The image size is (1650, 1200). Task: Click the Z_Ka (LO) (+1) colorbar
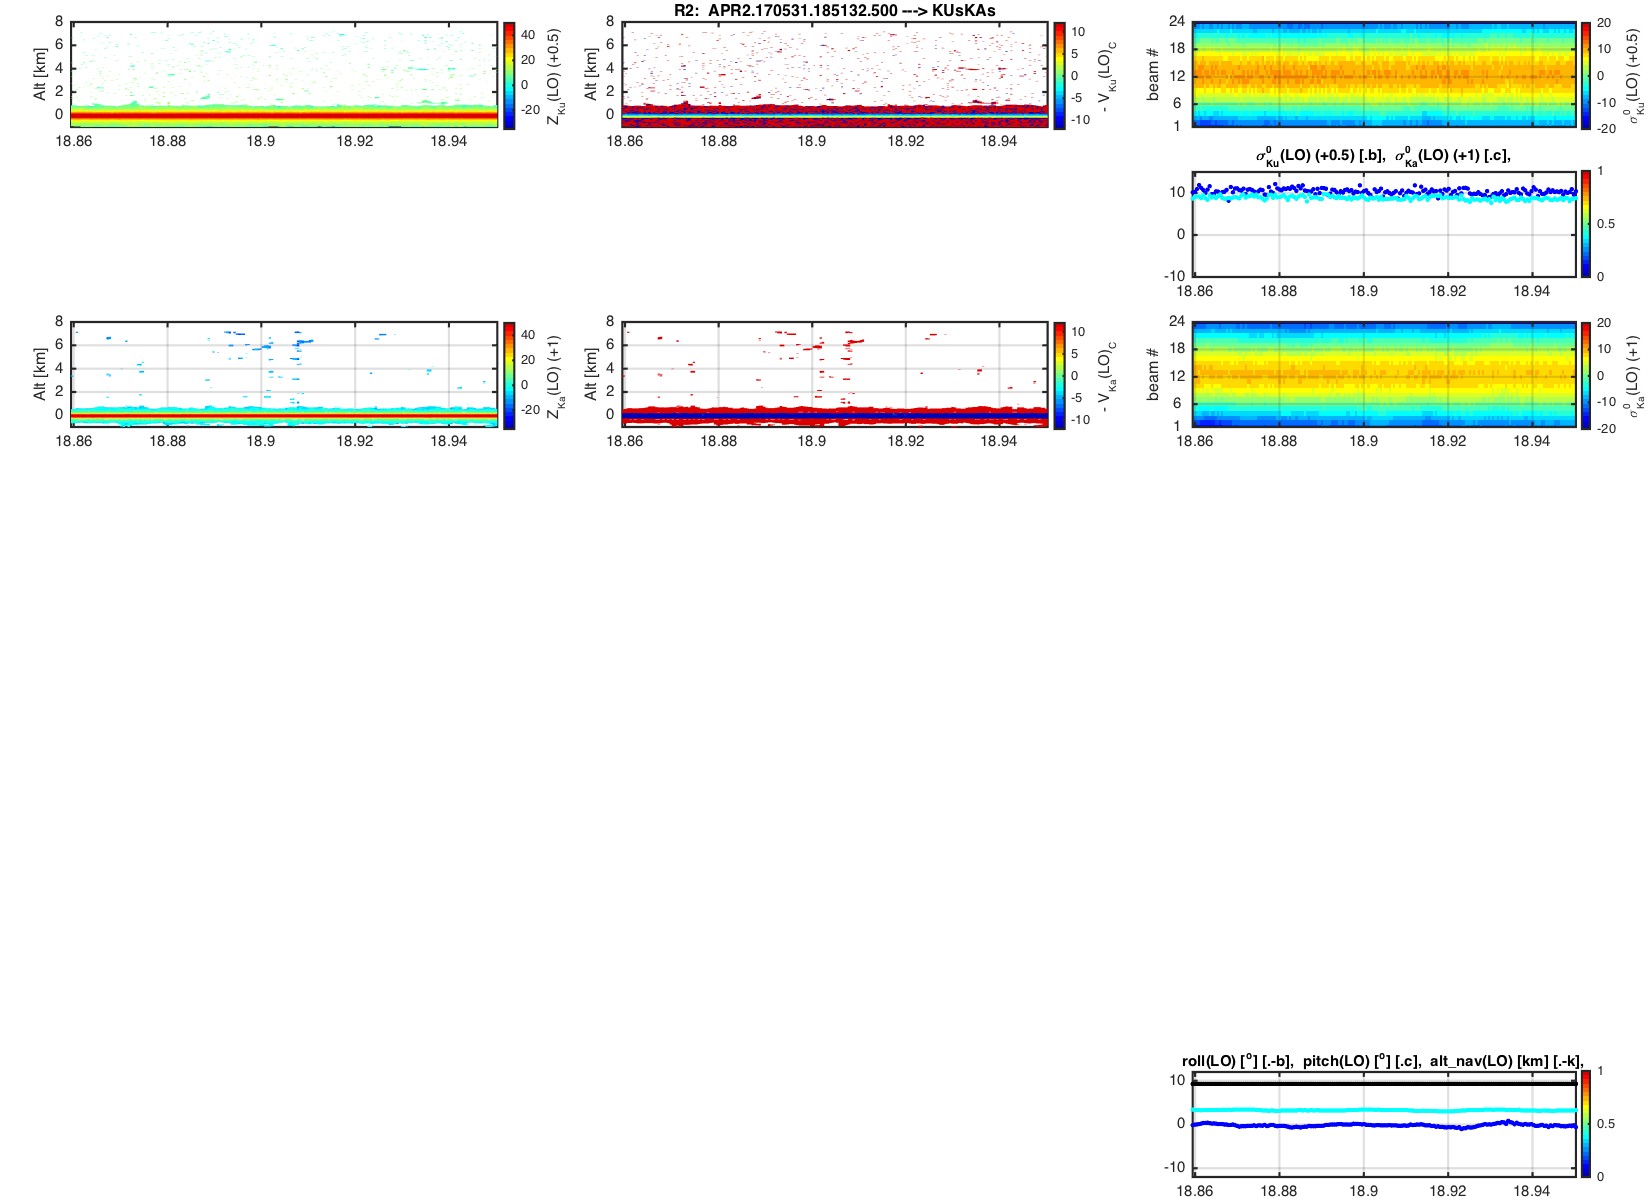tap(509, 375)
